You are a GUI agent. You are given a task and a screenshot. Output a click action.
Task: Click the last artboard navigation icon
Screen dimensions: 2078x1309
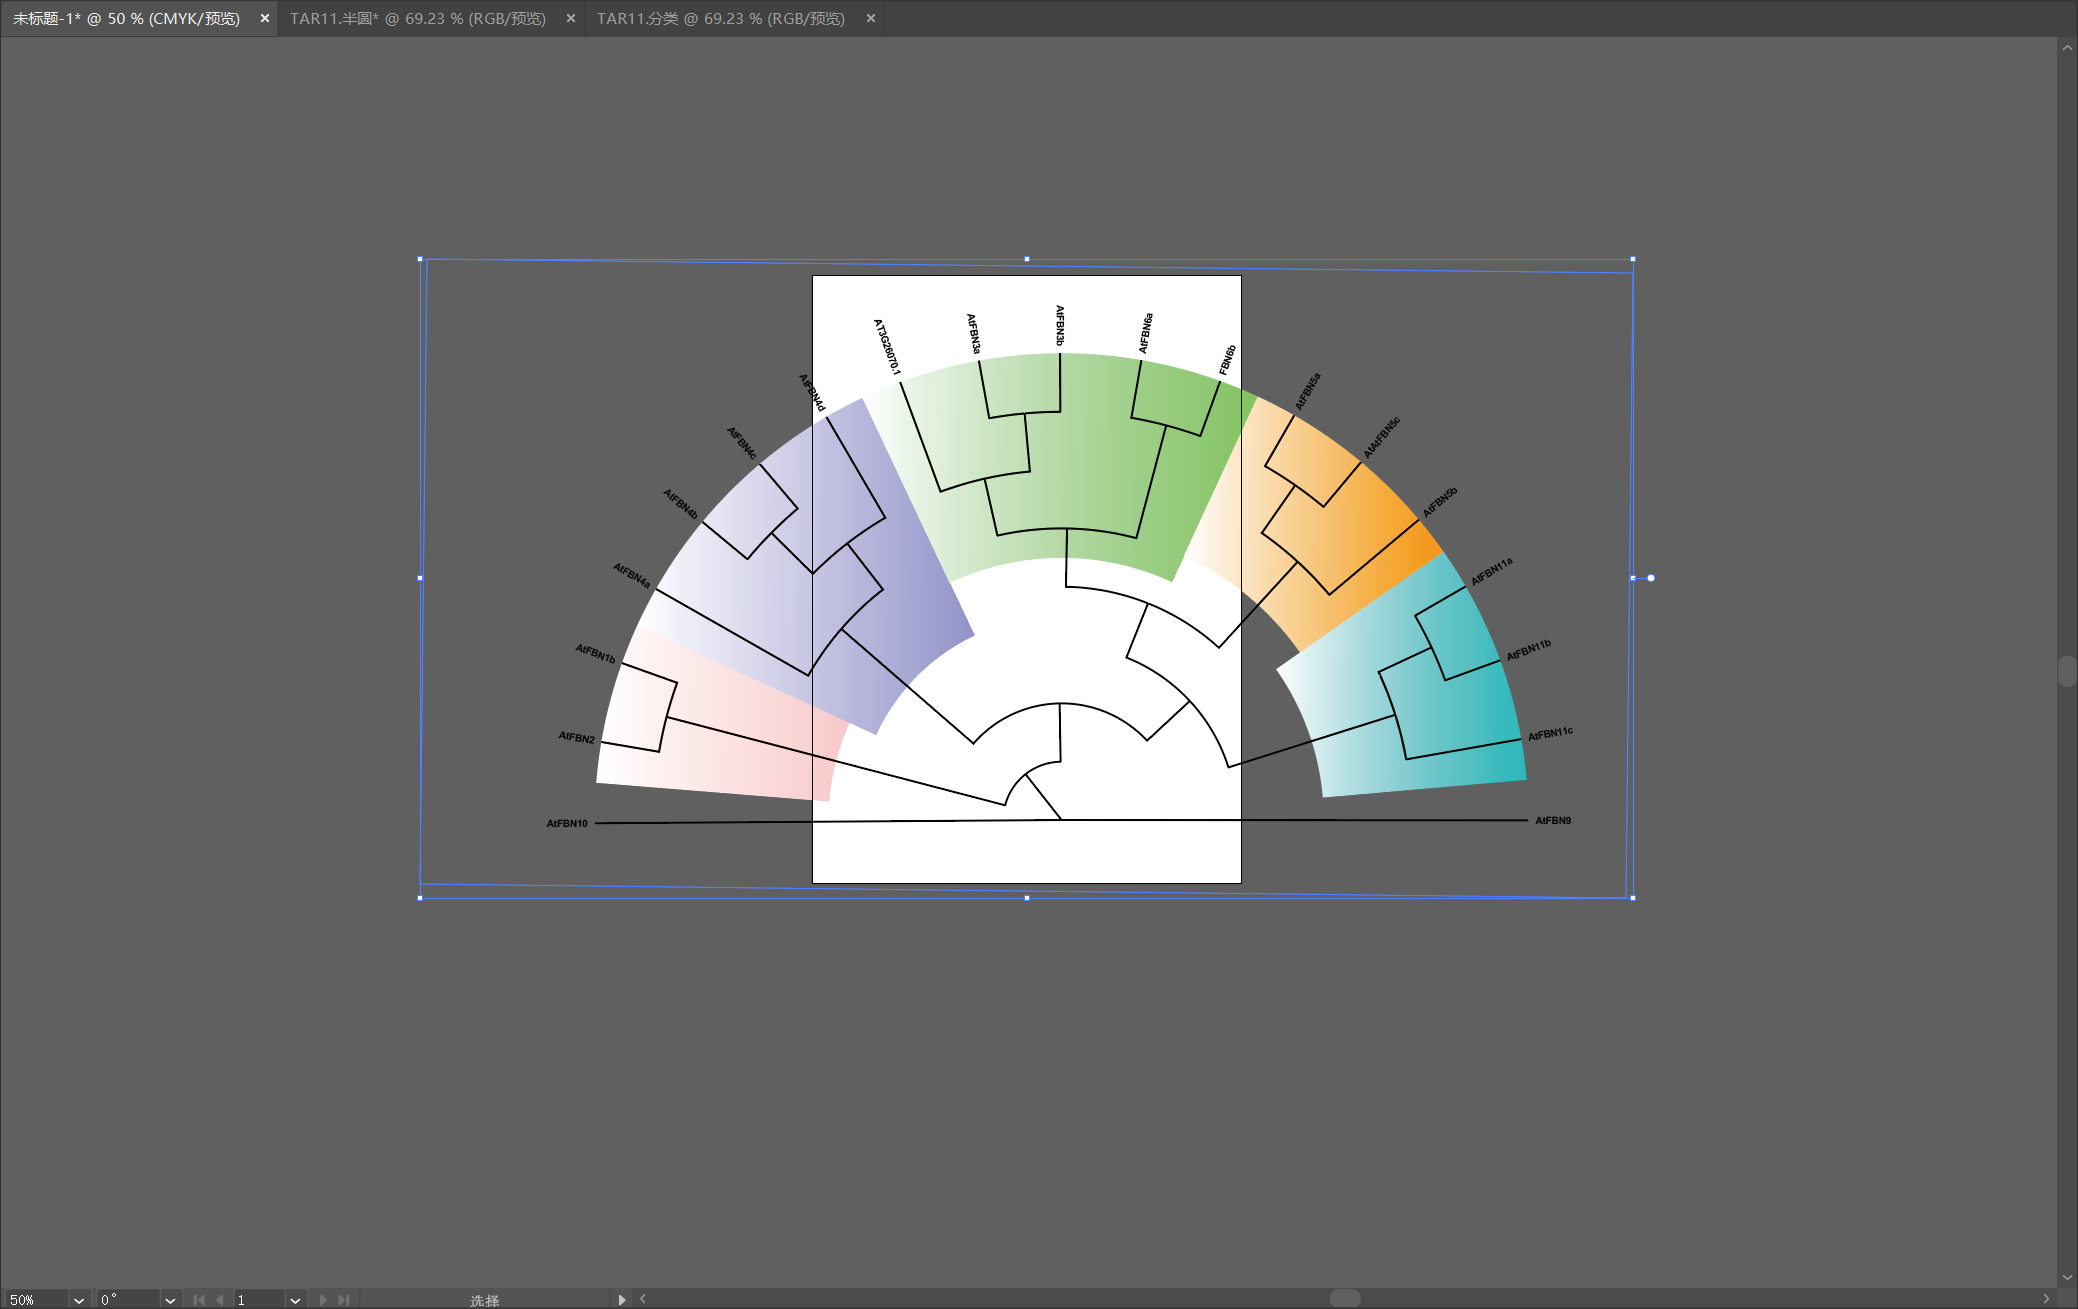pos(344,1300)
